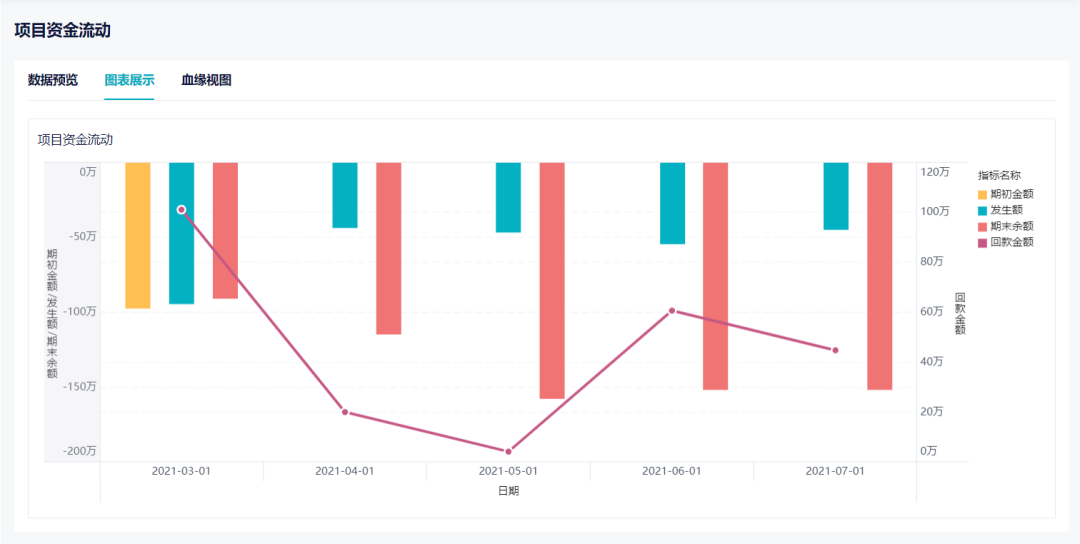Select the 回款金额 line point at 2021-06-01

(672, 311)
